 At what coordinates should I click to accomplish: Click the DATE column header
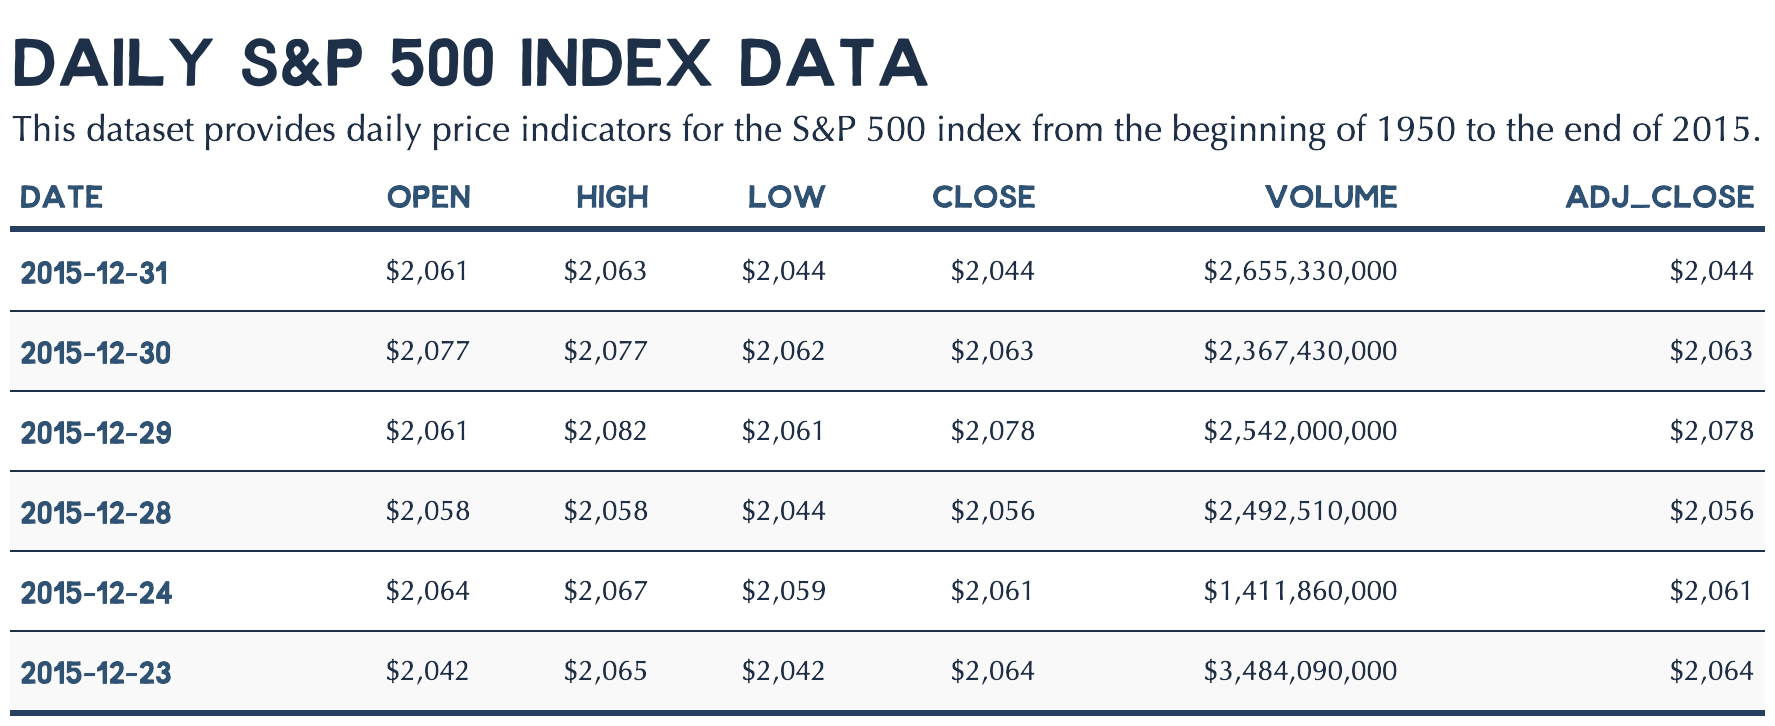(x=61, y=197)
